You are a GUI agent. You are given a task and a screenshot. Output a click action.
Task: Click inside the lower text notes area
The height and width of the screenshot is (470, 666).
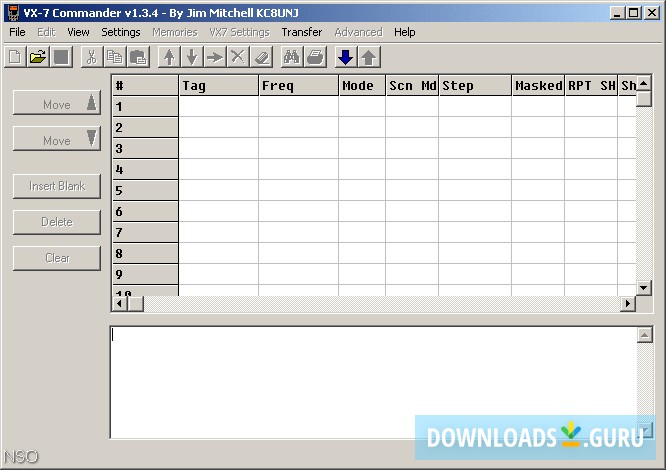click(374, 382)
